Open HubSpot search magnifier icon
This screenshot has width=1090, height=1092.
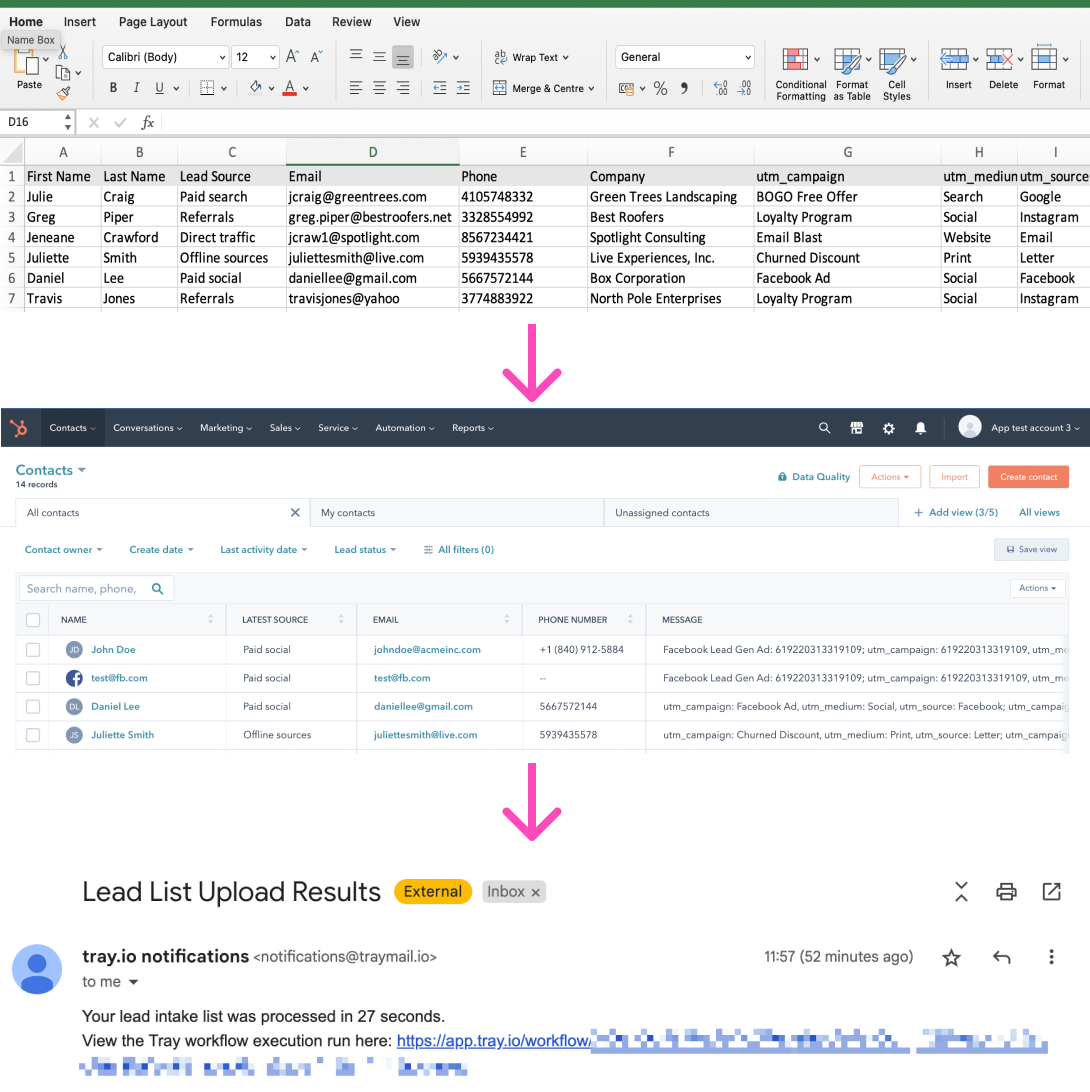coord(824,428)
